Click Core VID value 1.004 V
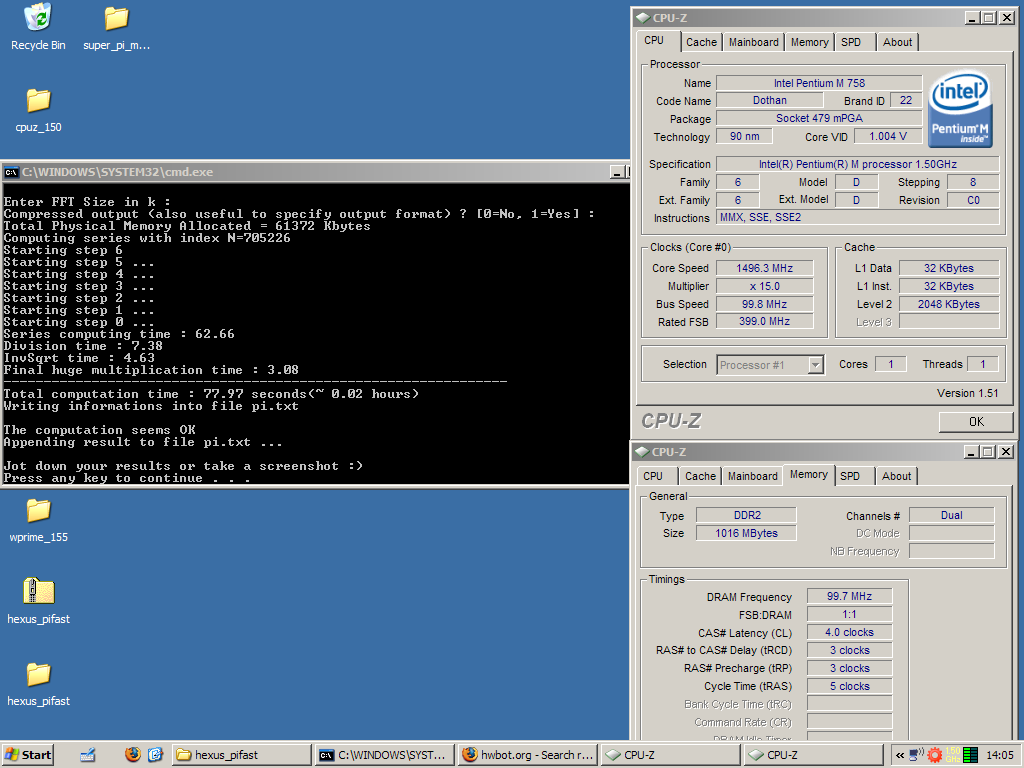1024x768 pixels. 888,136
